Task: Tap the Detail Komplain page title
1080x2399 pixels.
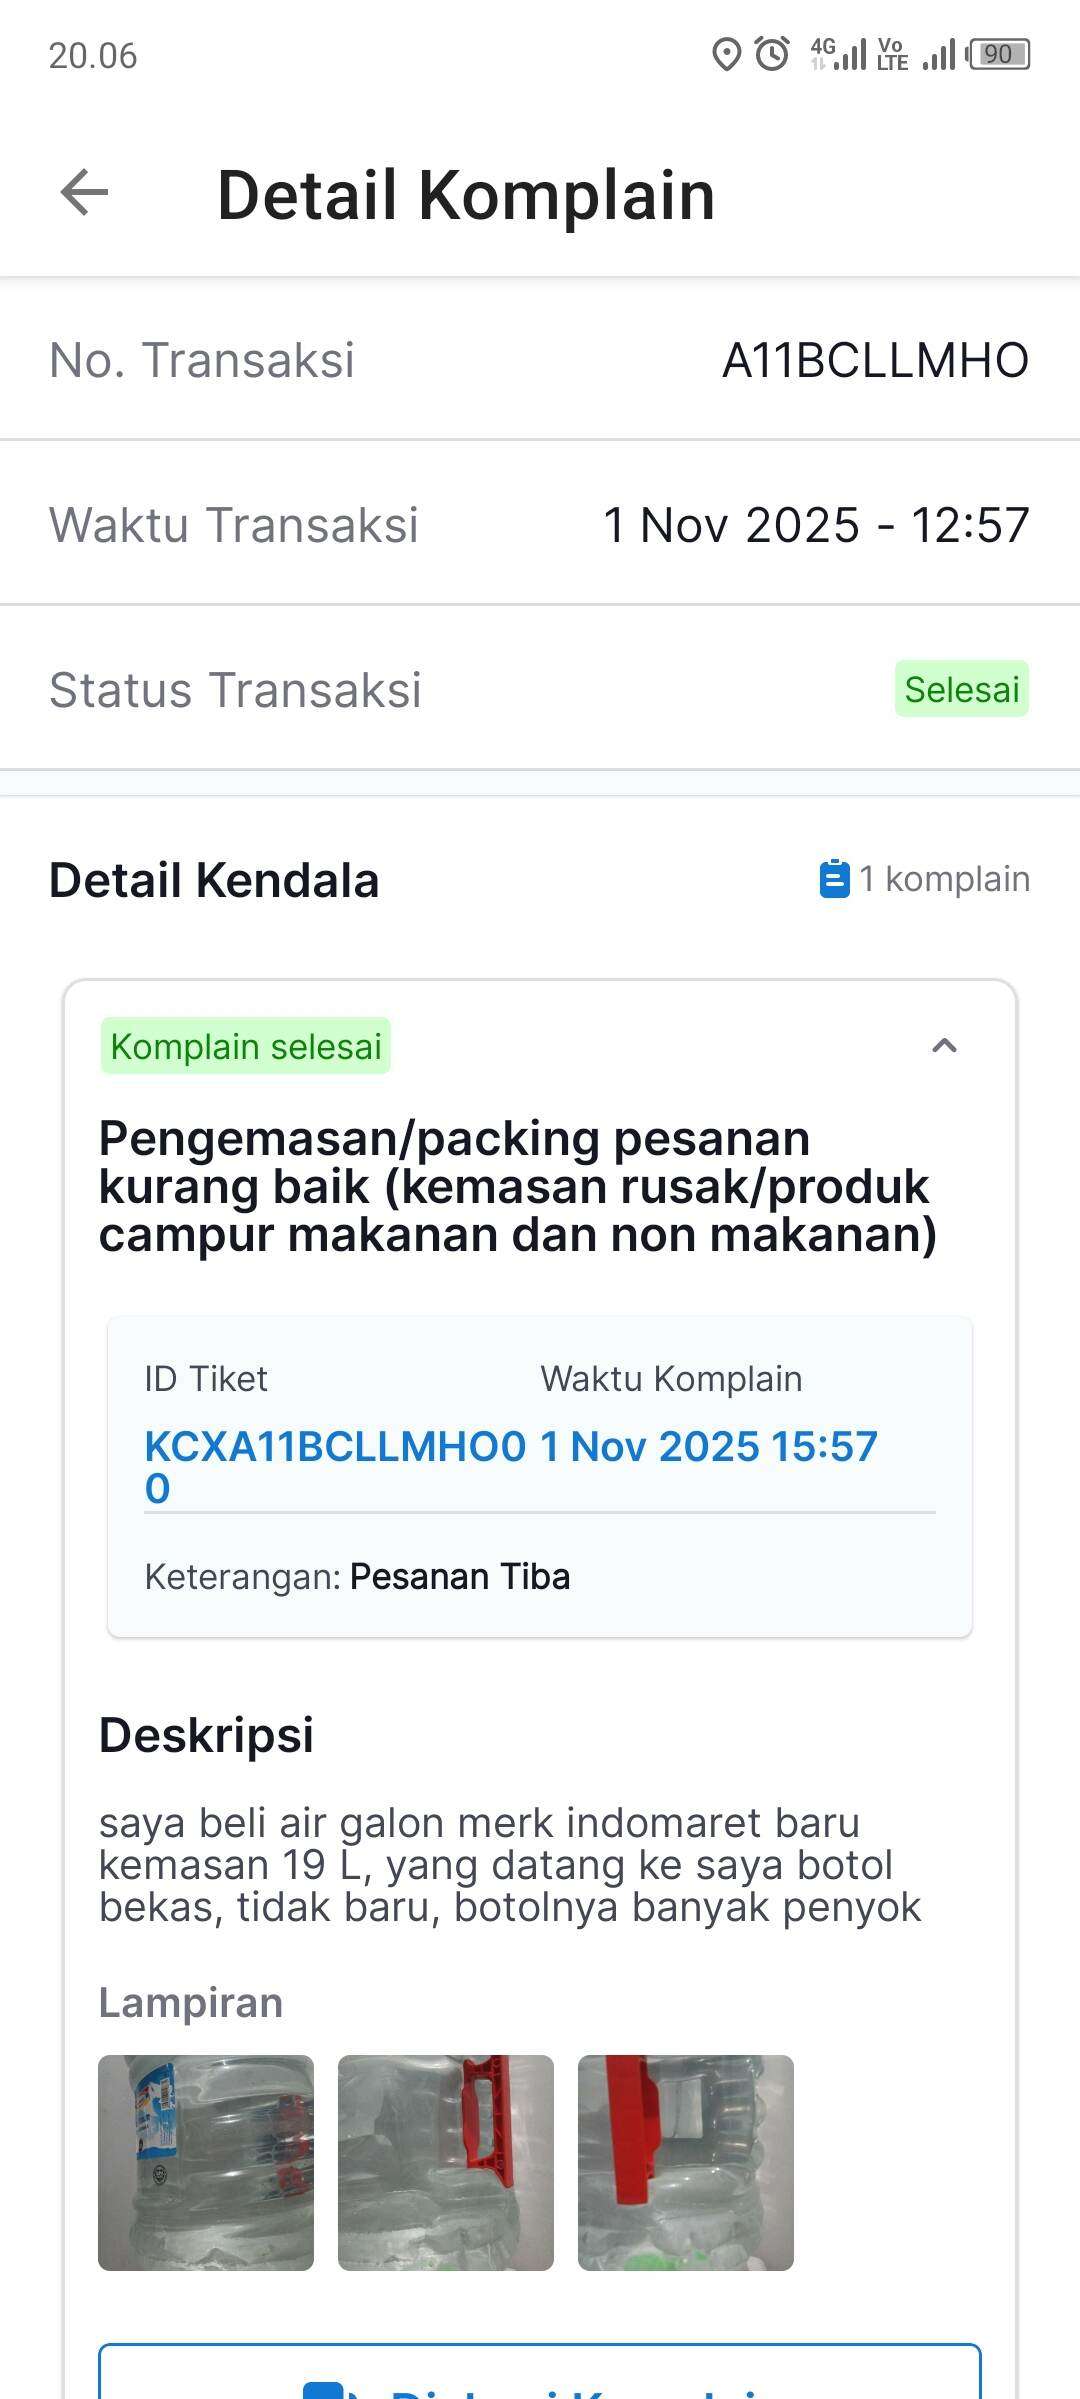Action: tap(466, 194)
